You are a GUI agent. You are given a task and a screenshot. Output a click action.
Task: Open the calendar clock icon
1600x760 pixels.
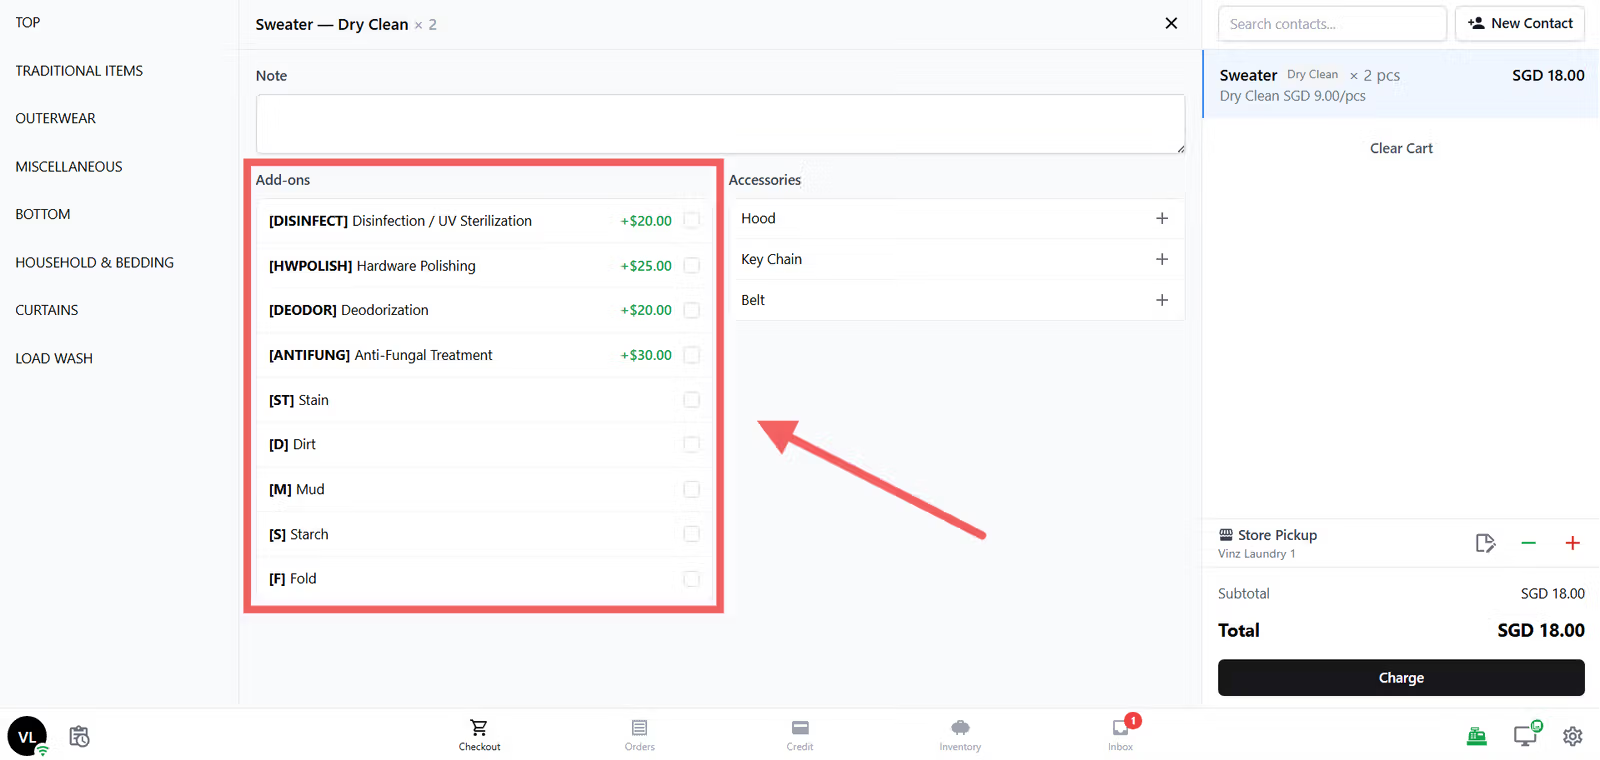79,736
